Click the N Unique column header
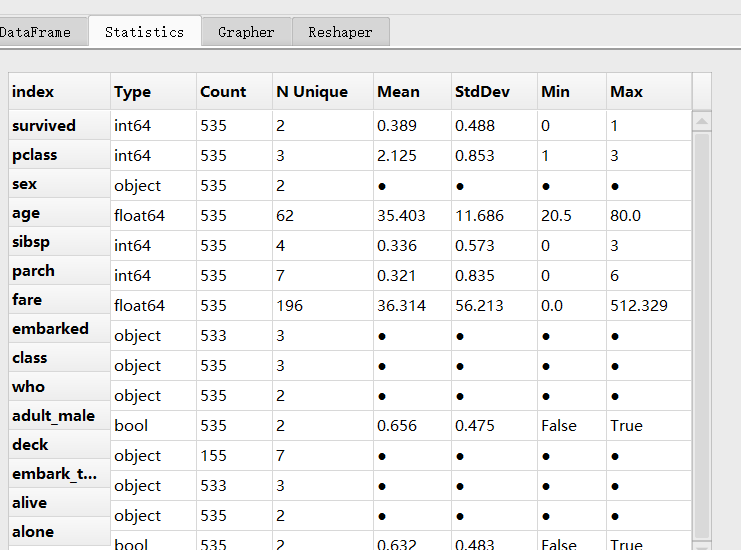Image resolution: width=741 pixels, height=550 pixels. 323,91
